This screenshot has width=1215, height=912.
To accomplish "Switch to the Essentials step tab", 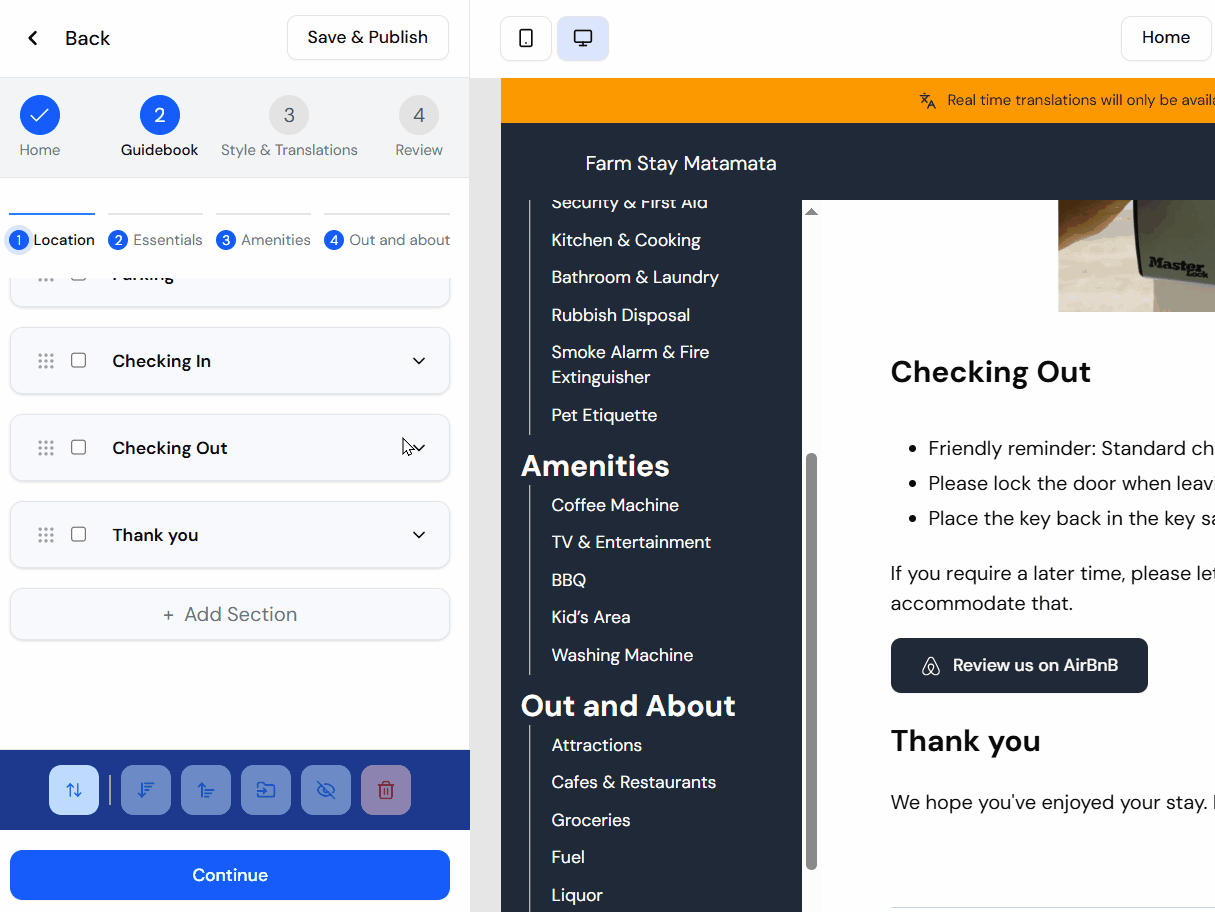I will point(155,239).
